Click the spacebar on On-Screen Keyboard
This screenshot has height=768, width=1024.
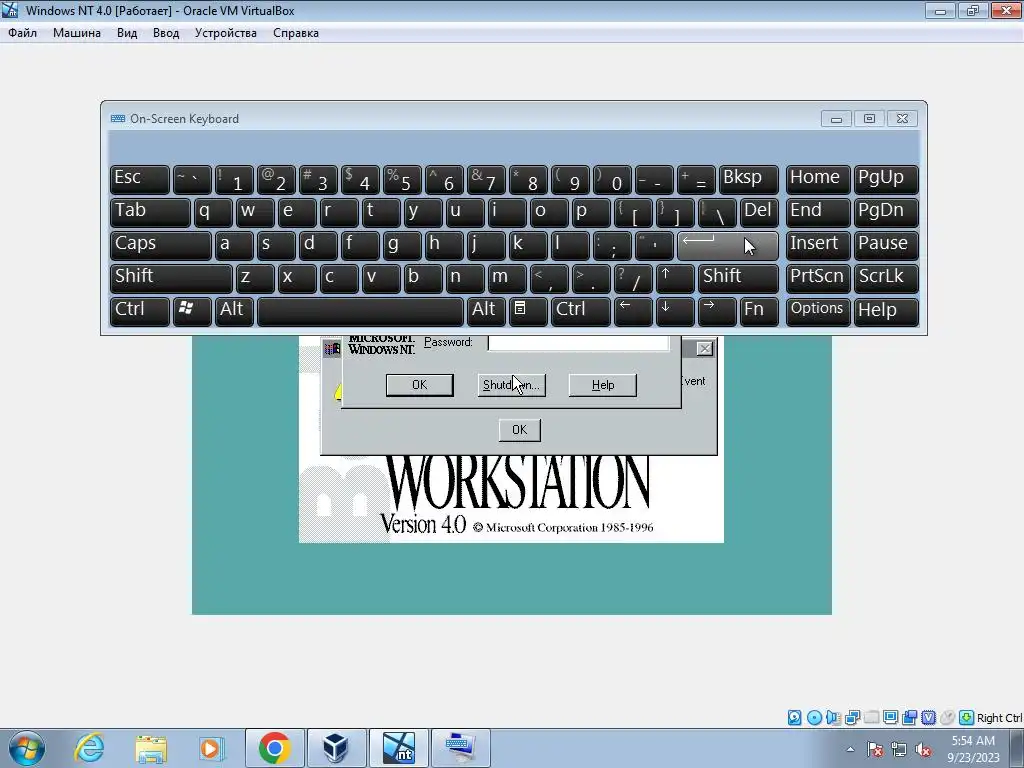[x=360, y=310]
